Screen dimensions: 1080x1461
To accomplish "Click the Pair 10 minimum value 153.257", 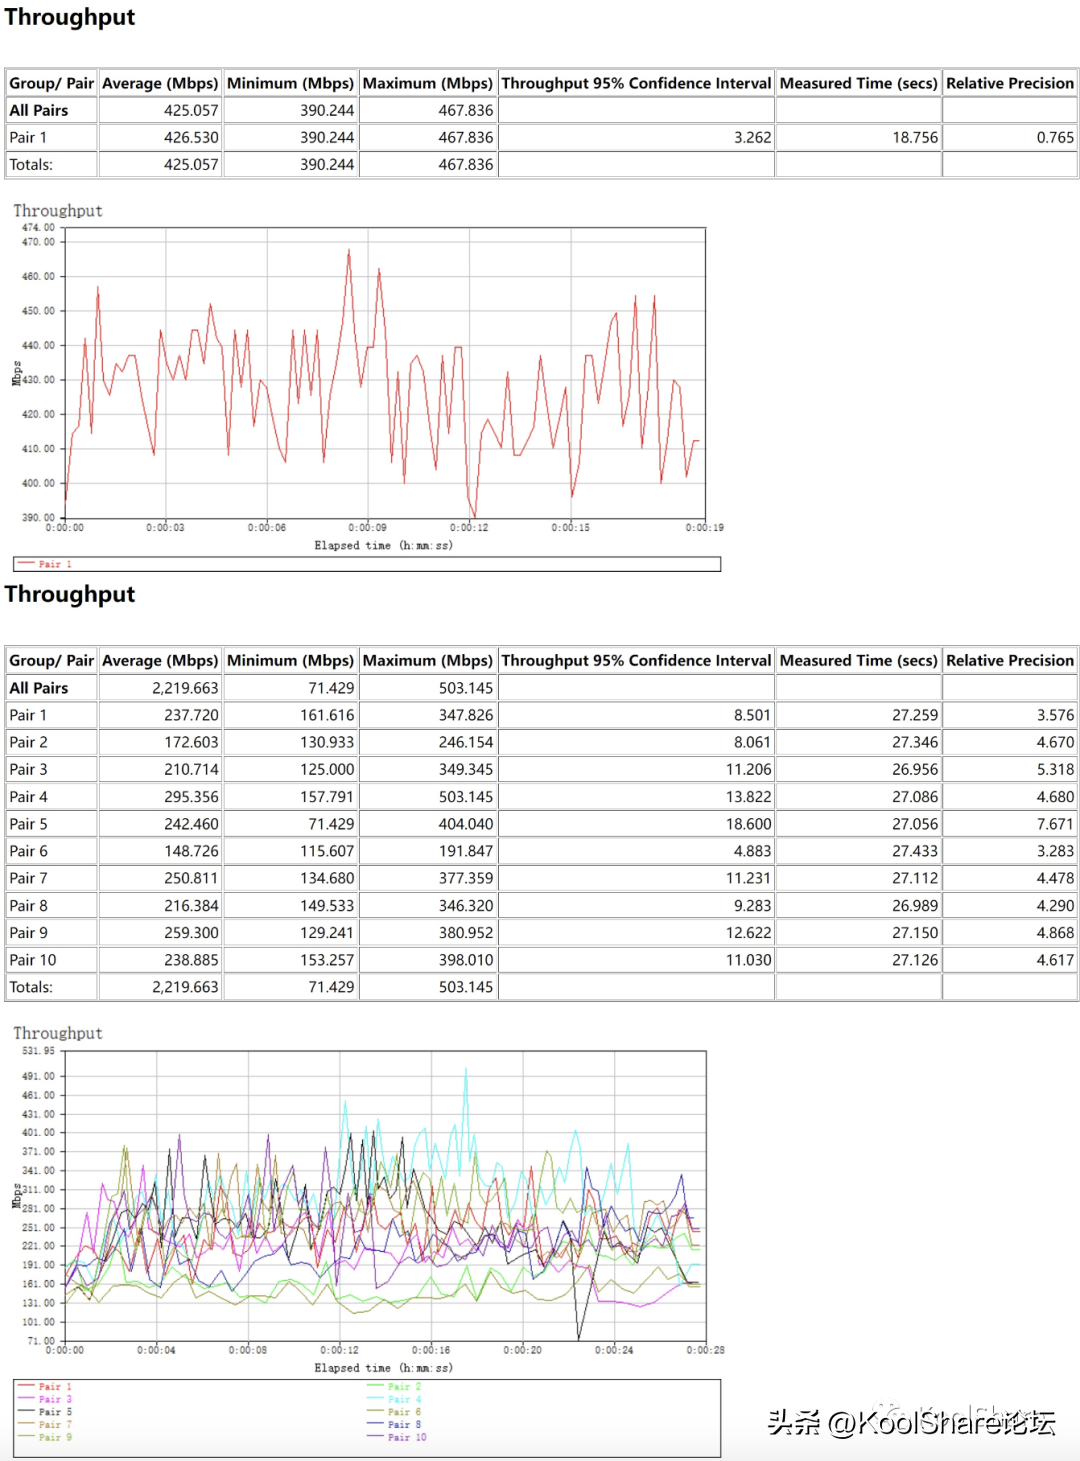I will [x=327, y=960].
